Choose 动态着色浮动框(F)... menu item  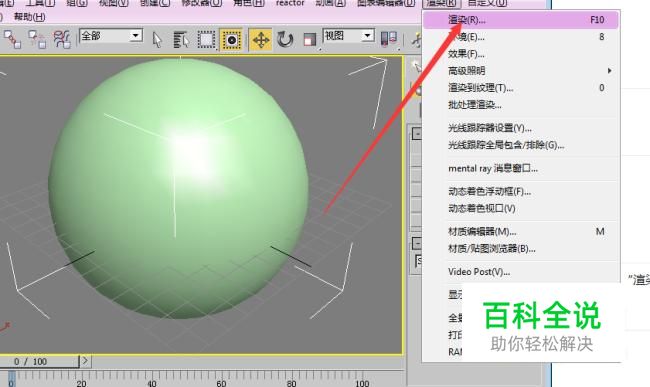point(521,191)
